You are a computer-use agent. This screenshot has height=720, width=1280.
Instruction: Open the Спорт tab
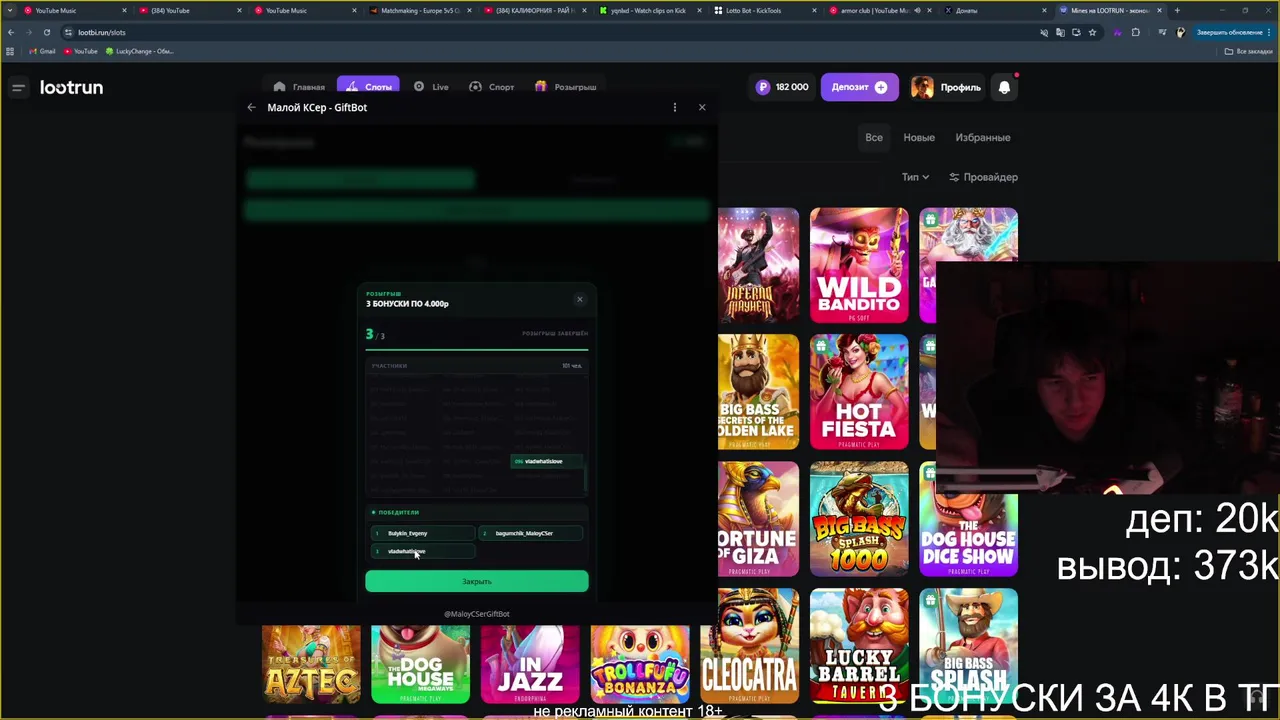491,87
